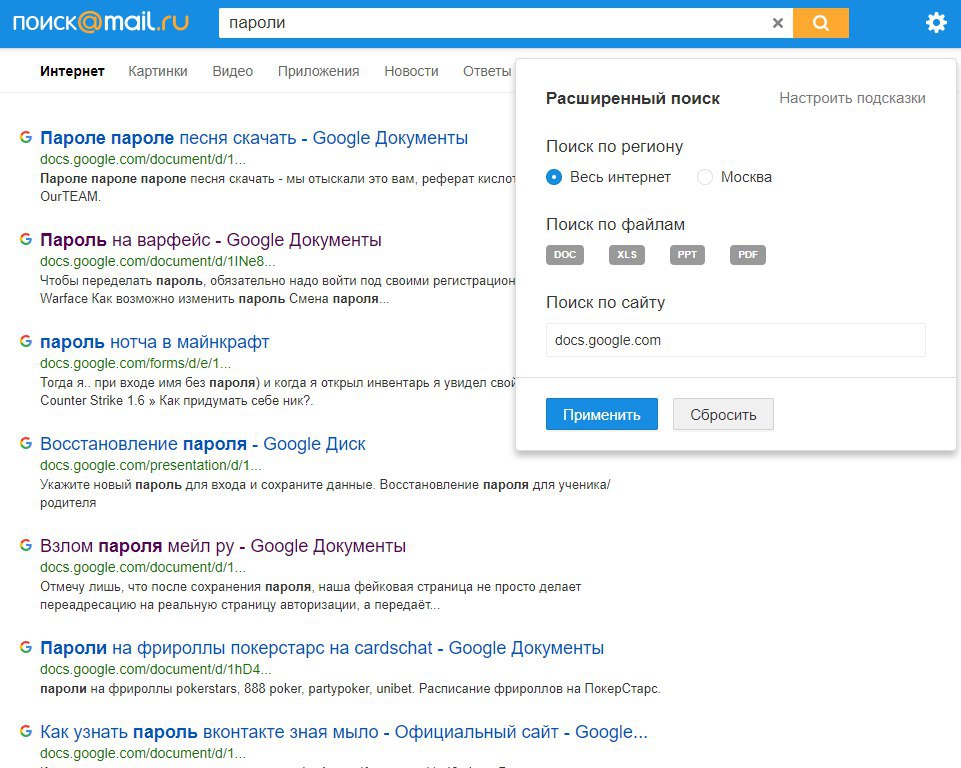Image resolution: width=961 pixels, height=768 pixels.
Task: Switch to the Ответы tab
Action: click(x=487, y=71)
